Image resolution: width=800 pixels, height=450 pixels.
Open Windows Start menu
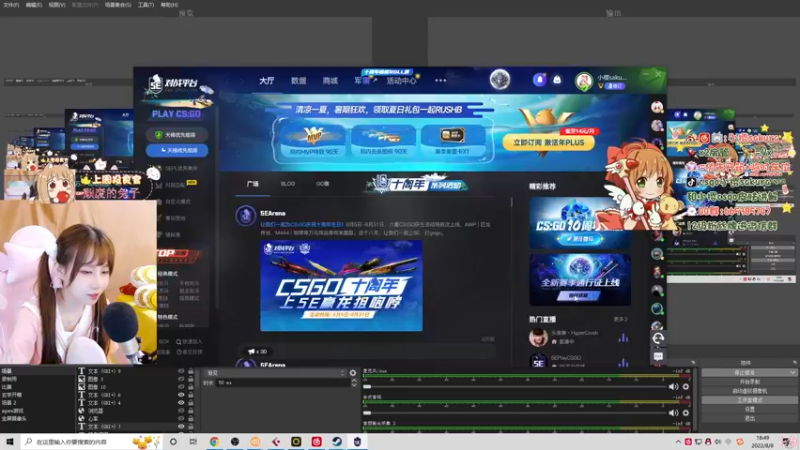9,441
